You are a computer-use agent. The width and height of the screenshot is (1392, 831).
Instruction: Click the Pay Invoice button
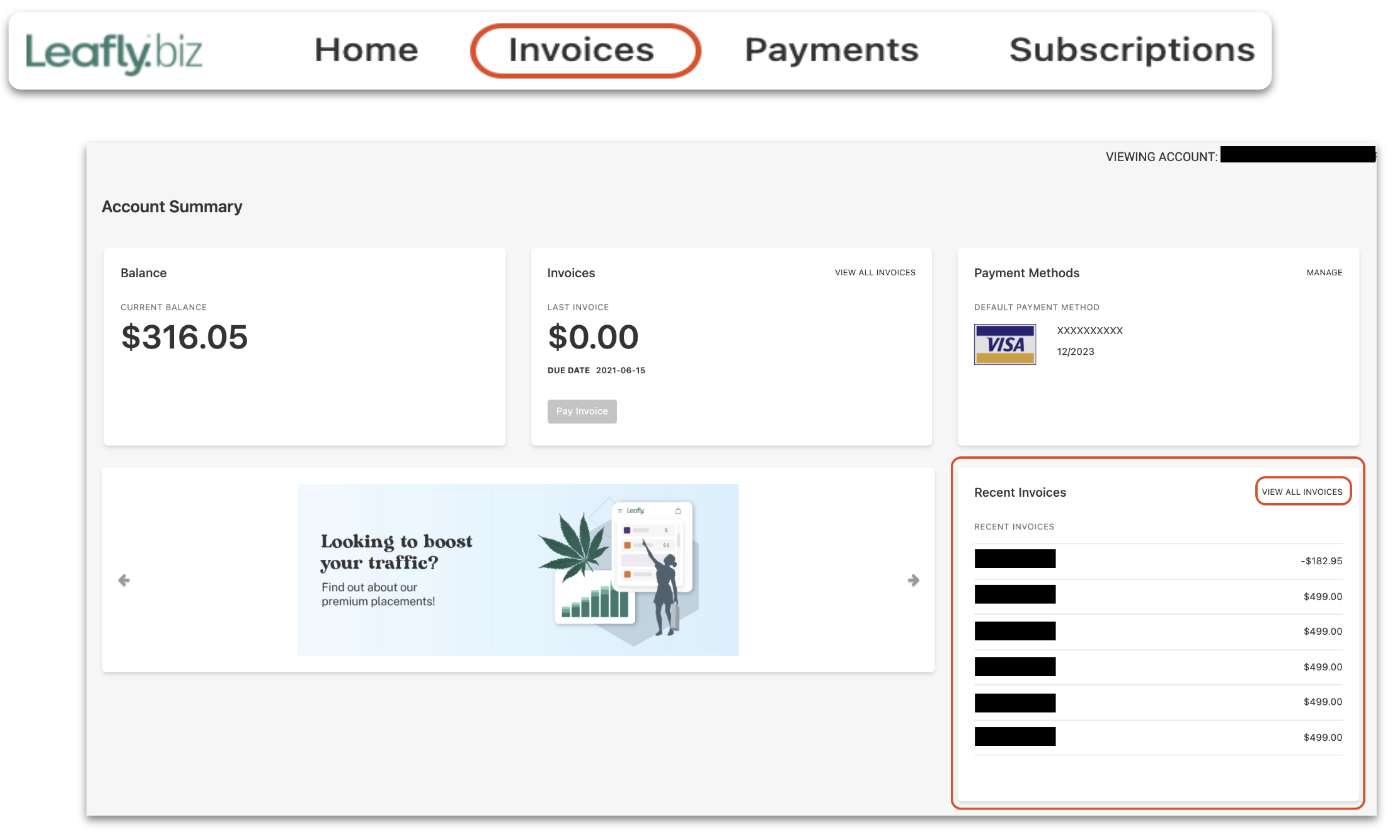(582, 411)
